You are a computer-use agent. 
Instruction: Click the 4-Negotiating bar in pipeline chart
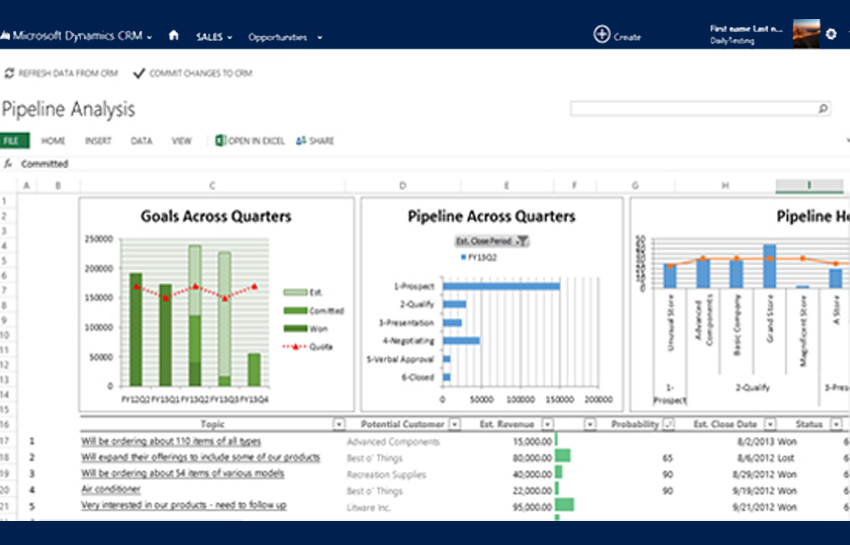click(x=461, y=341)
